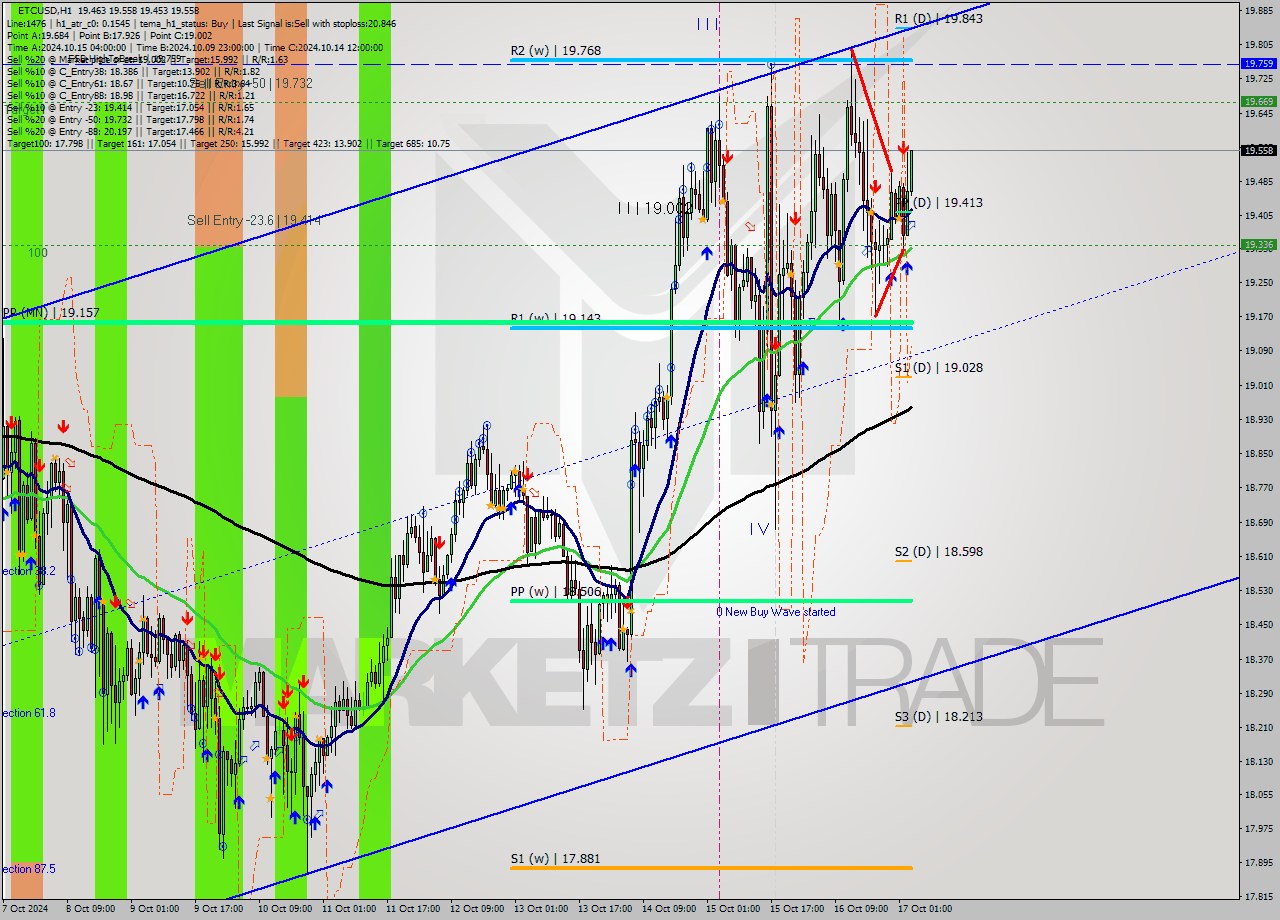
Task: Click the '7 Oct 2024' date on time axis
Action: [x=26, y=909]
